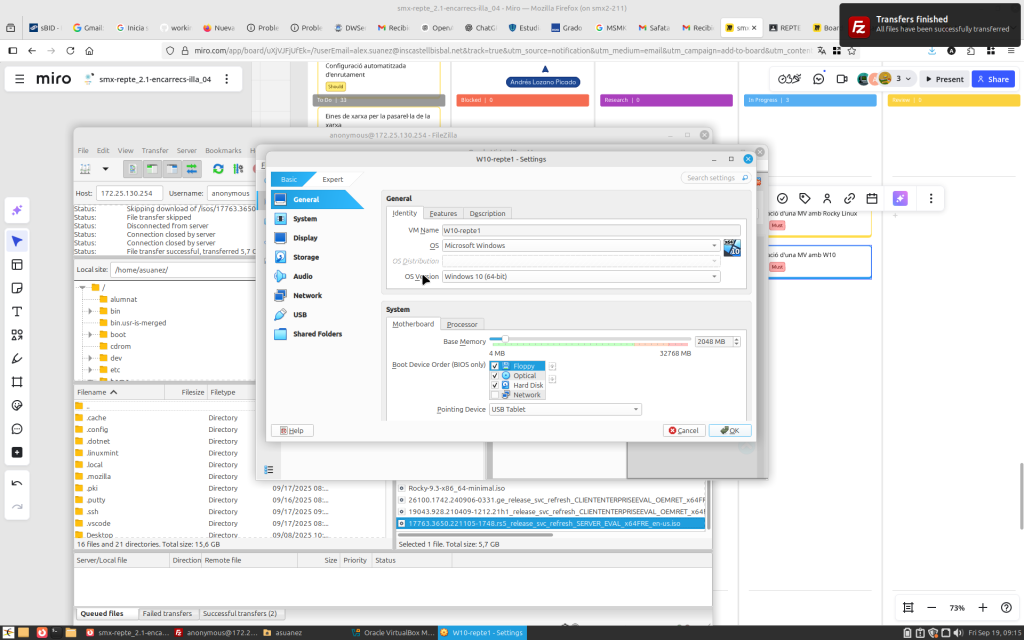
Task: Switch to the Processor tab
Action: 462,324
